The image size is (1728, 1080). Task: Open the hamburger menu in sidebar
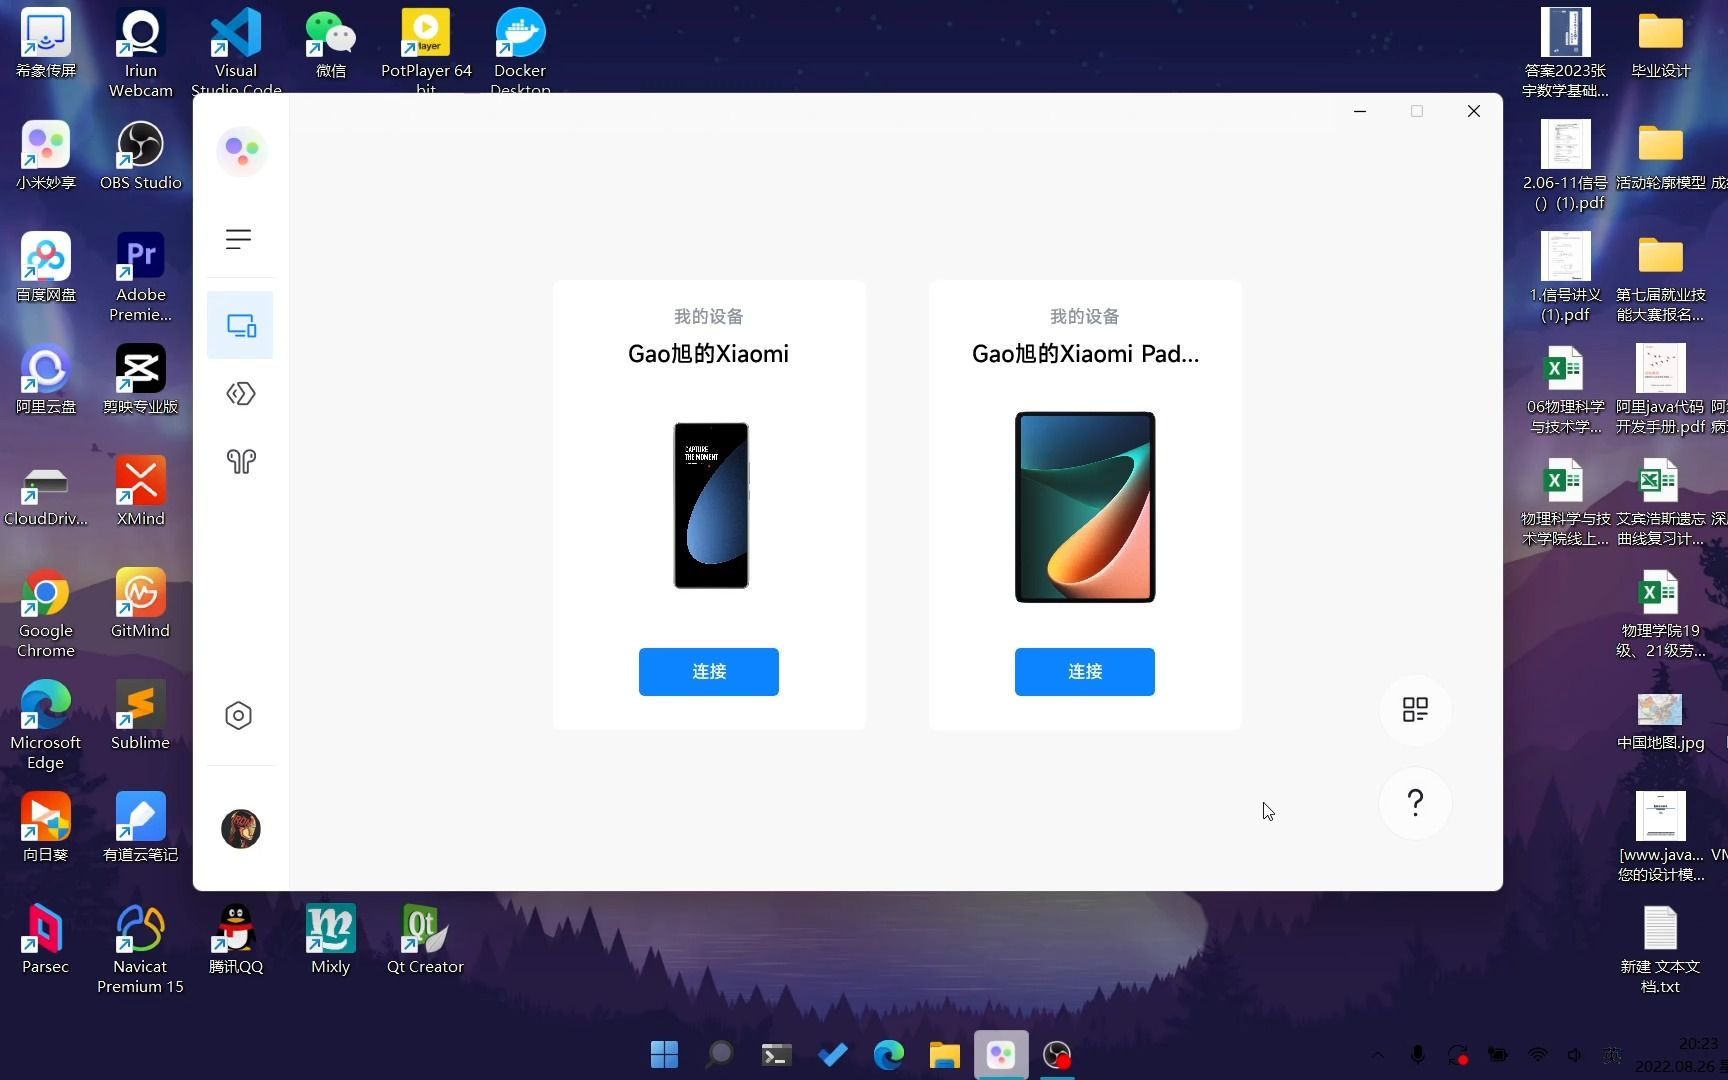(x=238, y=239)
